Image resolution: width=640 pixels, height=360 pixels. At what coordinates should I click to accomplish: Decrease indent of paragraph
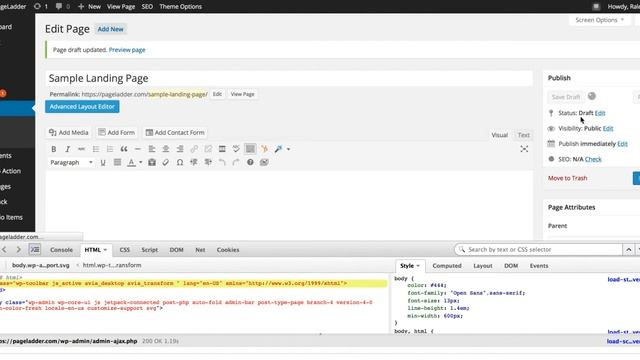tap(194, 162)
